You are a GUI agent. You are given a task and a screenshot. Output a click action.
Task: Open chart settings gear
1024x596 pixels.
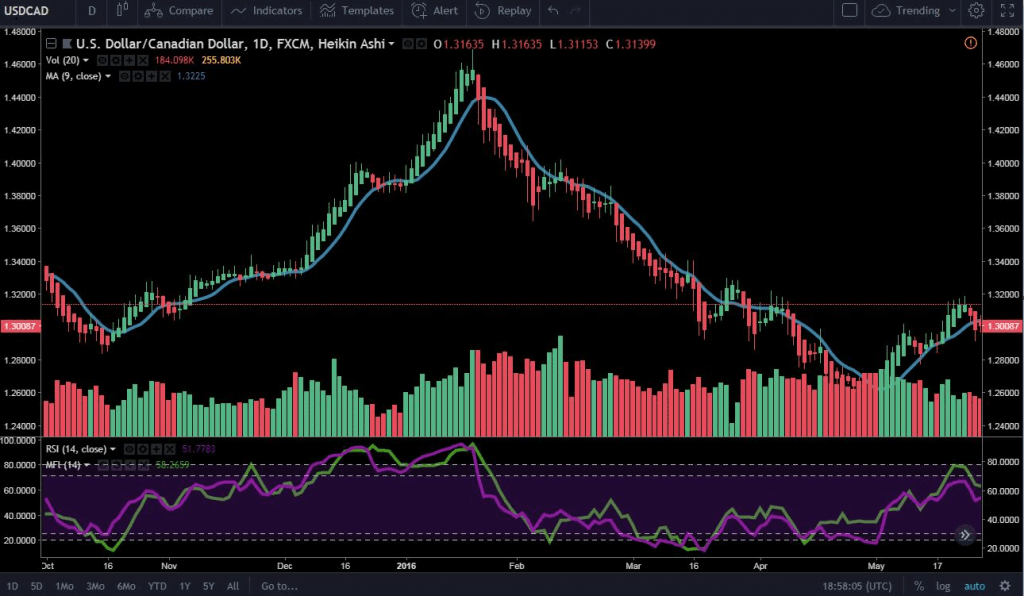(x=977, y=11)
